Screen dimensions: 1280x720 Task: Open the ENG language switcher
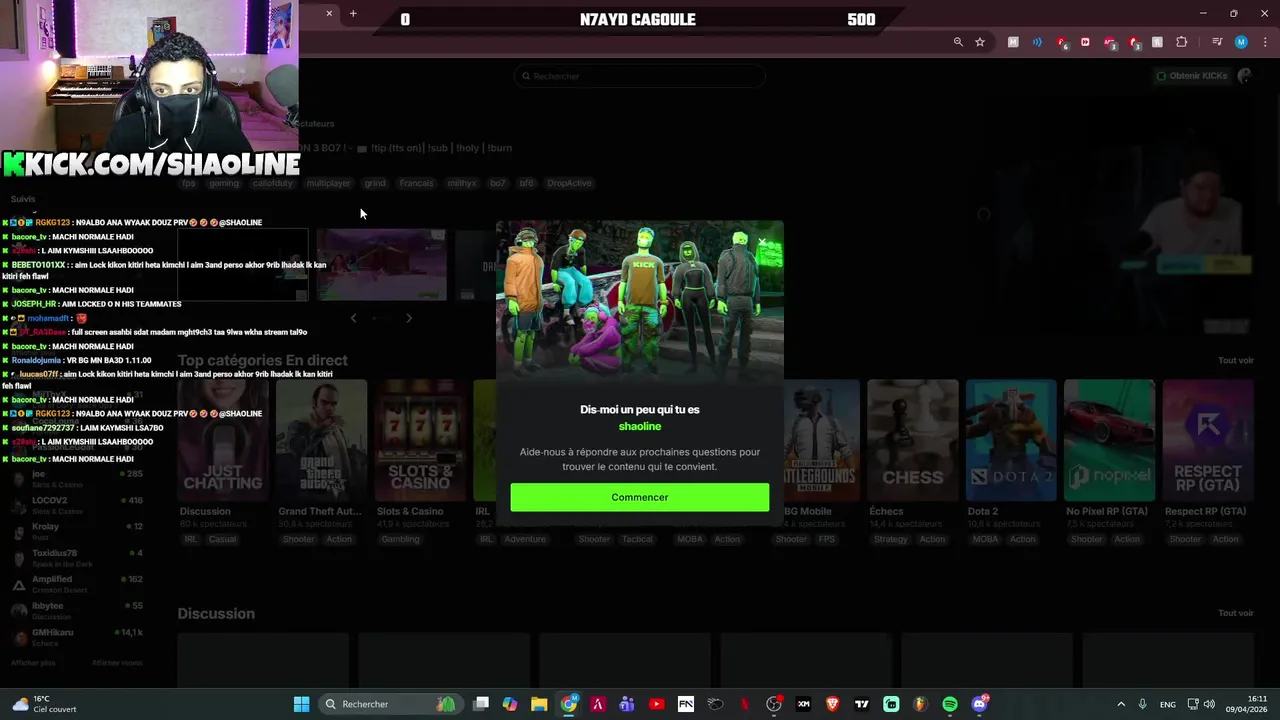point(1168,704)
